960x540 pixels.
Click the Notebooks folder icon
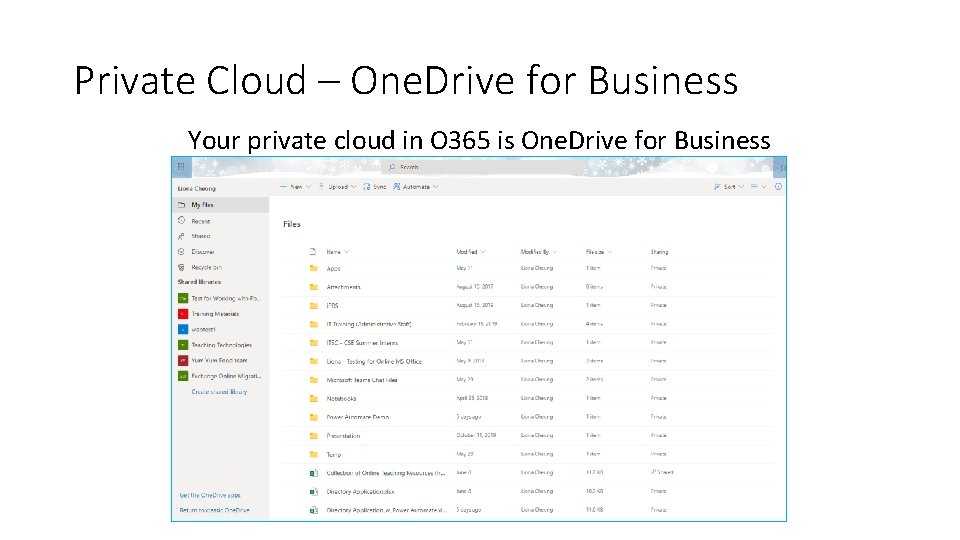313,399
